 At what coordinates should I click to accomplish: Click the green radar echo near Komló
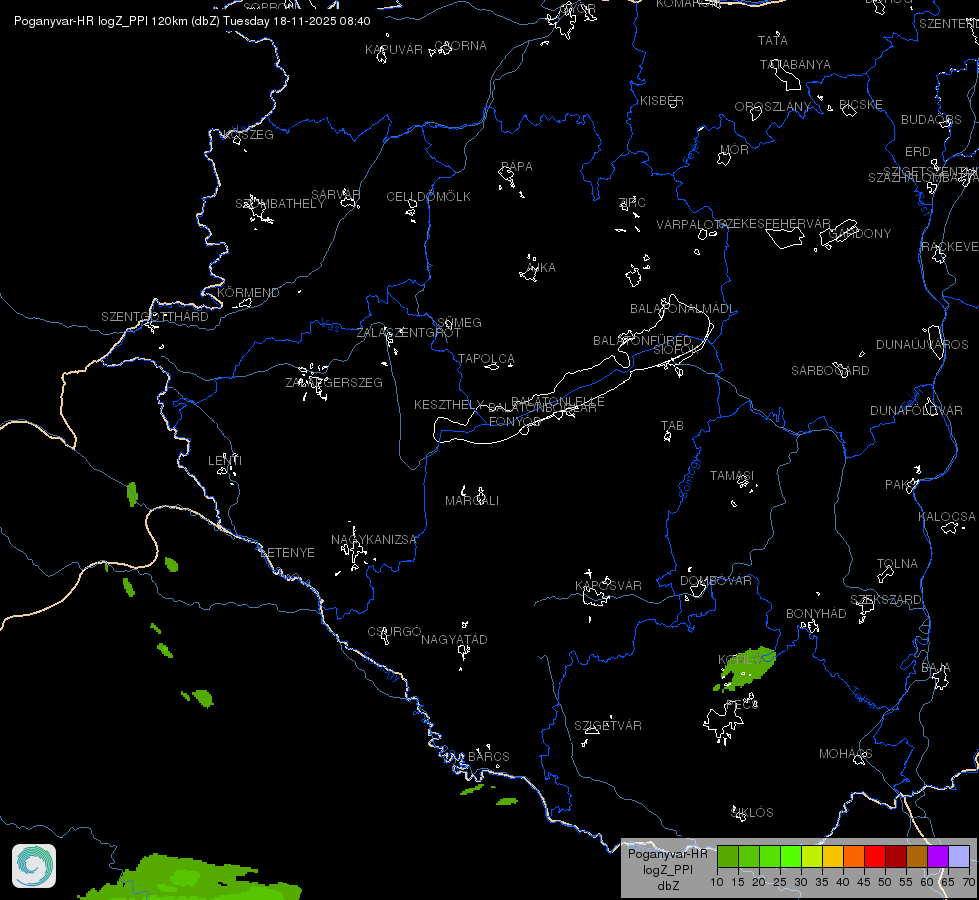click(747, 668)
